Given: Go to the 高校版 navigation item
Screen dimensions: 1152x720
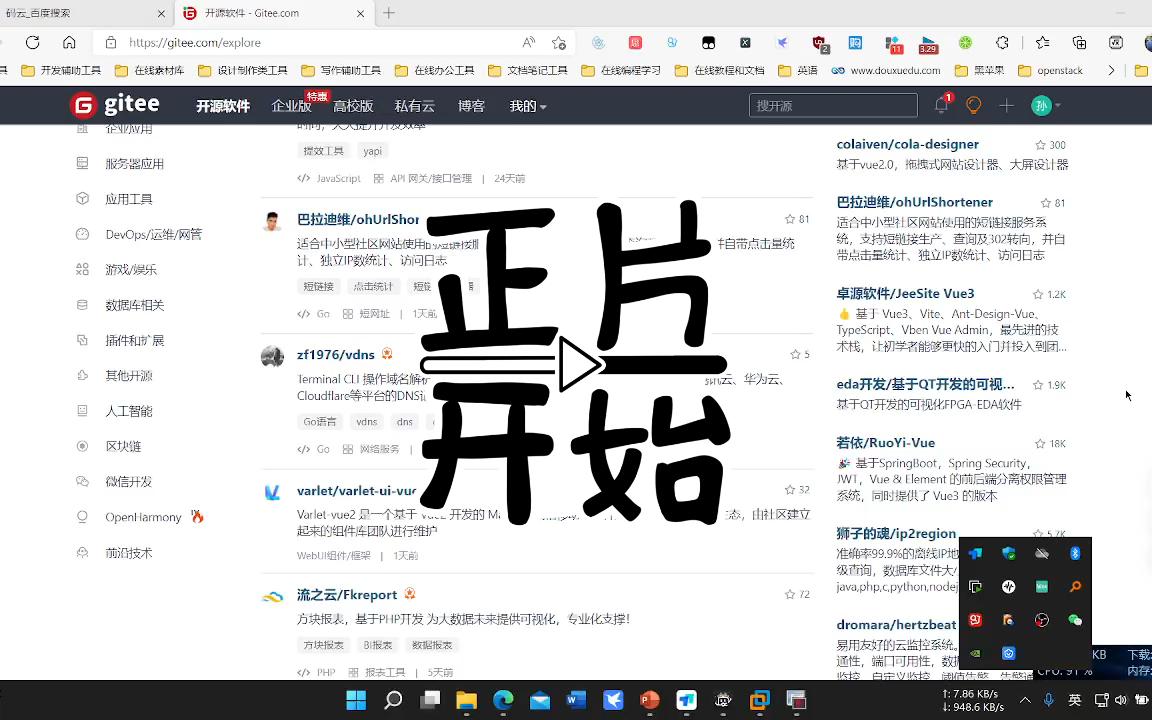Looking at the screenshot, I should pos(353,106).
